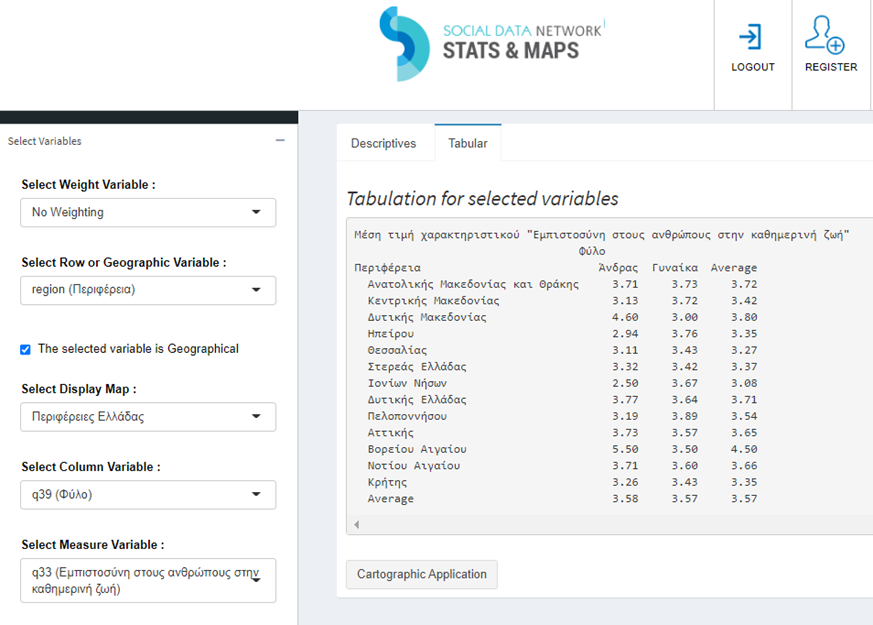Screen dimensions: 873x625
Task: Click the 'Περιφέρεια' header in table
Action: coord(388,268)
